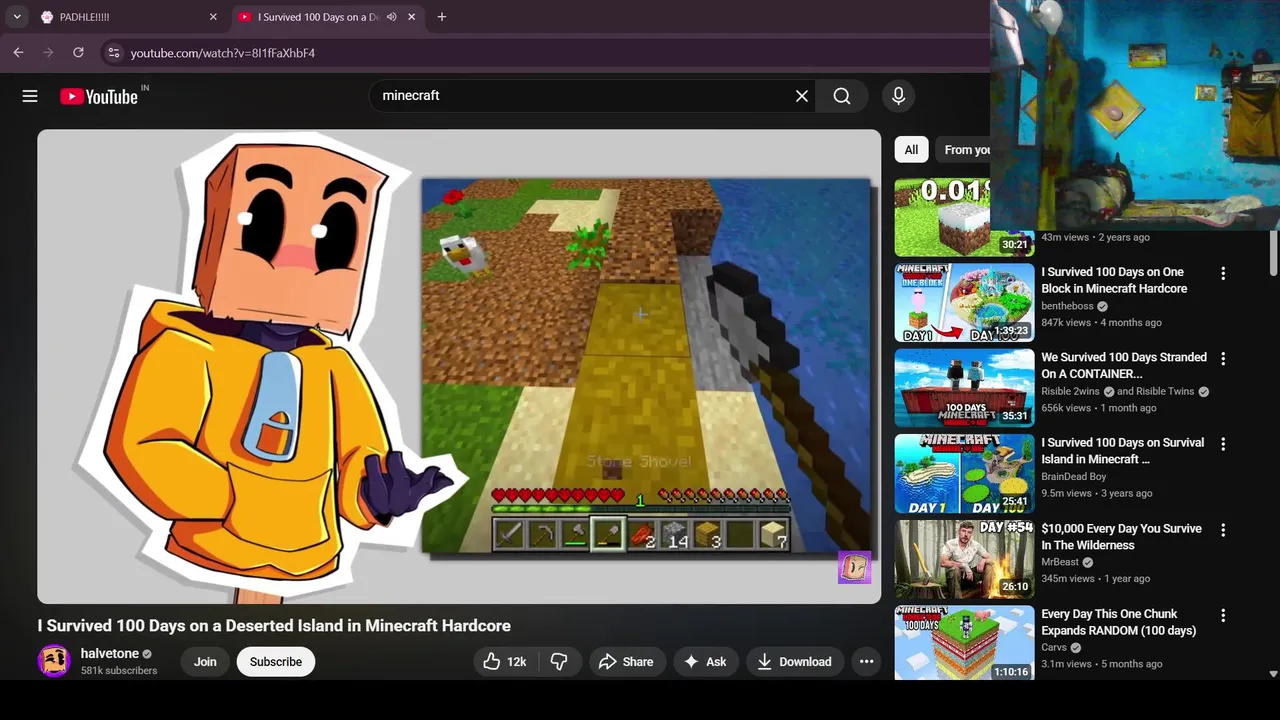Open title I Survived 100 Days on One Block
Screen dimensions: 1280x720
click(x=1114, y=280)
